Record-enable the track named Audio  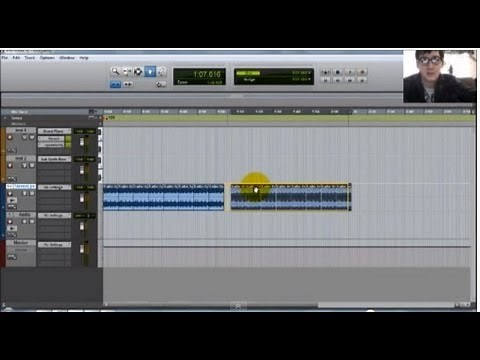(x=10, y=221)
